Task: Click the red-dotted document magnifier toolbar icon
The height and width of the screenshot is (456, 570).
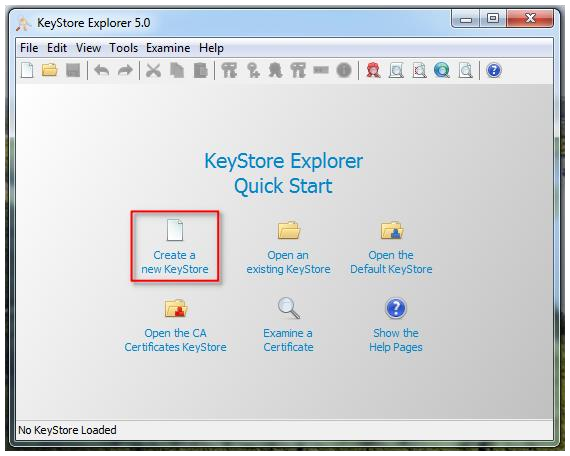Action: click(419, 70)
